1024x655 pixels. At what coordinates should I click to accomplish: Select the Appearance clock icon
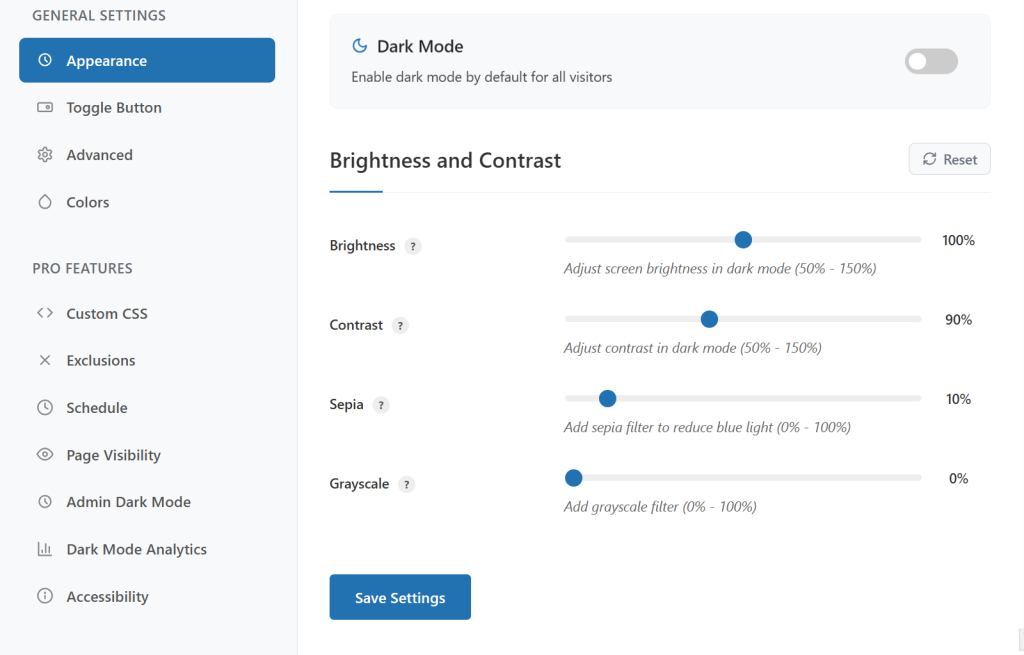(x=44, y=60)
